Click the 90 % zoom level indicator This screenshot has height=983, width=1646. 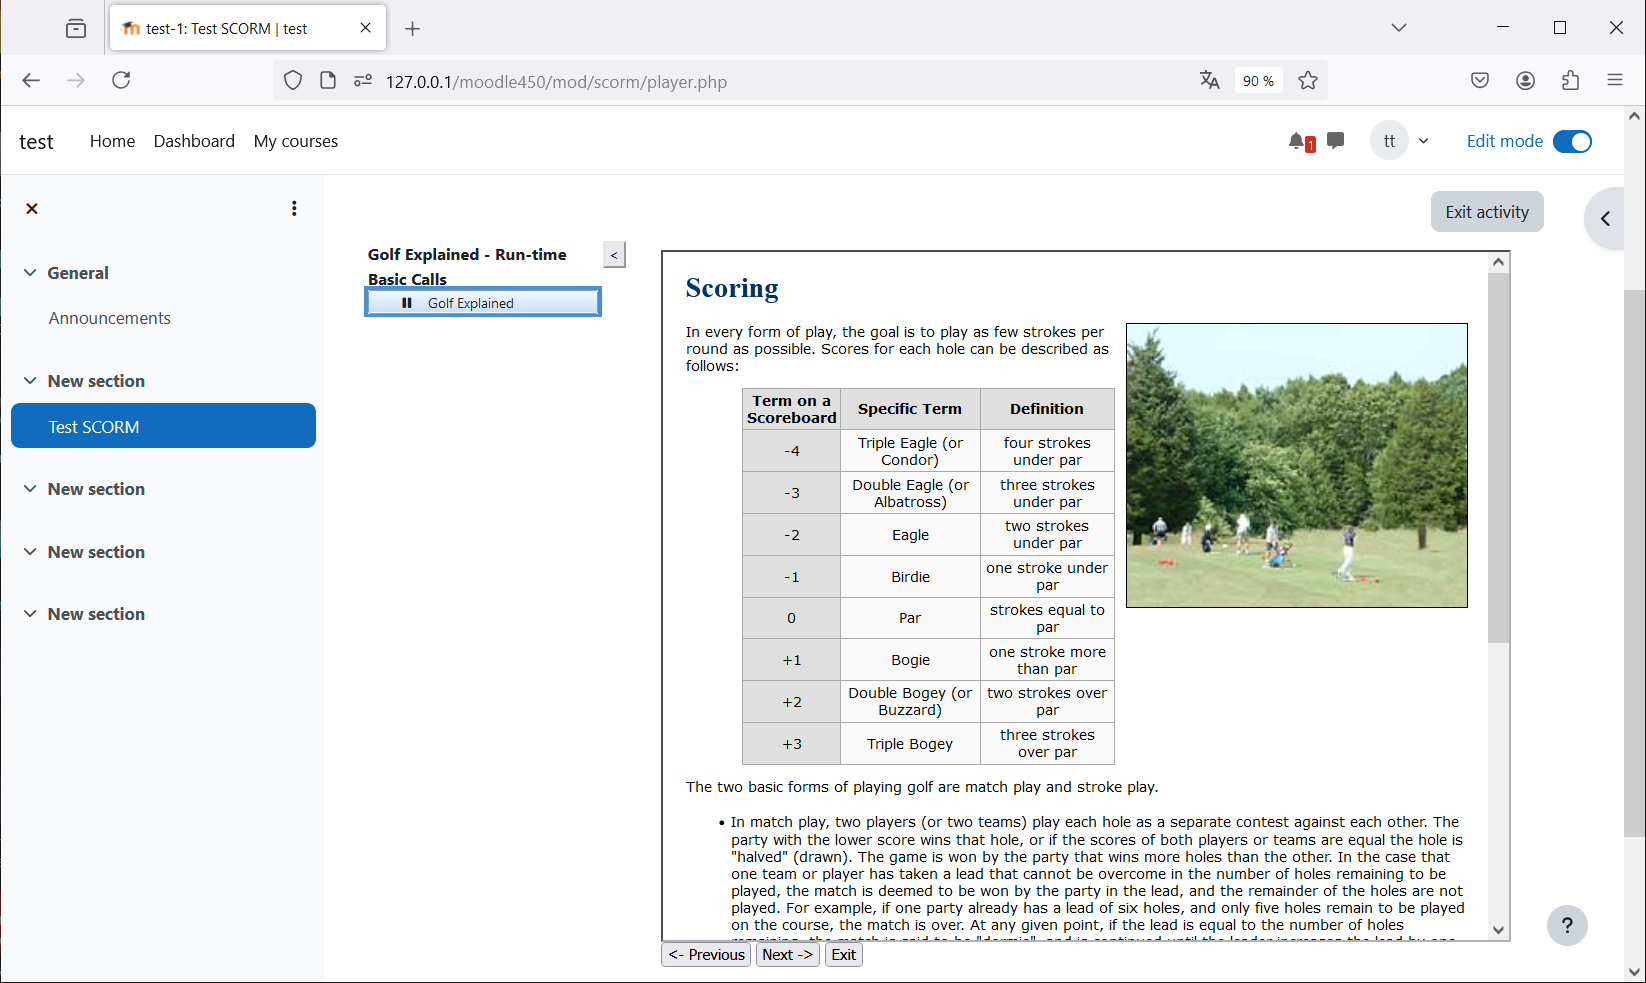[1258, 81]
